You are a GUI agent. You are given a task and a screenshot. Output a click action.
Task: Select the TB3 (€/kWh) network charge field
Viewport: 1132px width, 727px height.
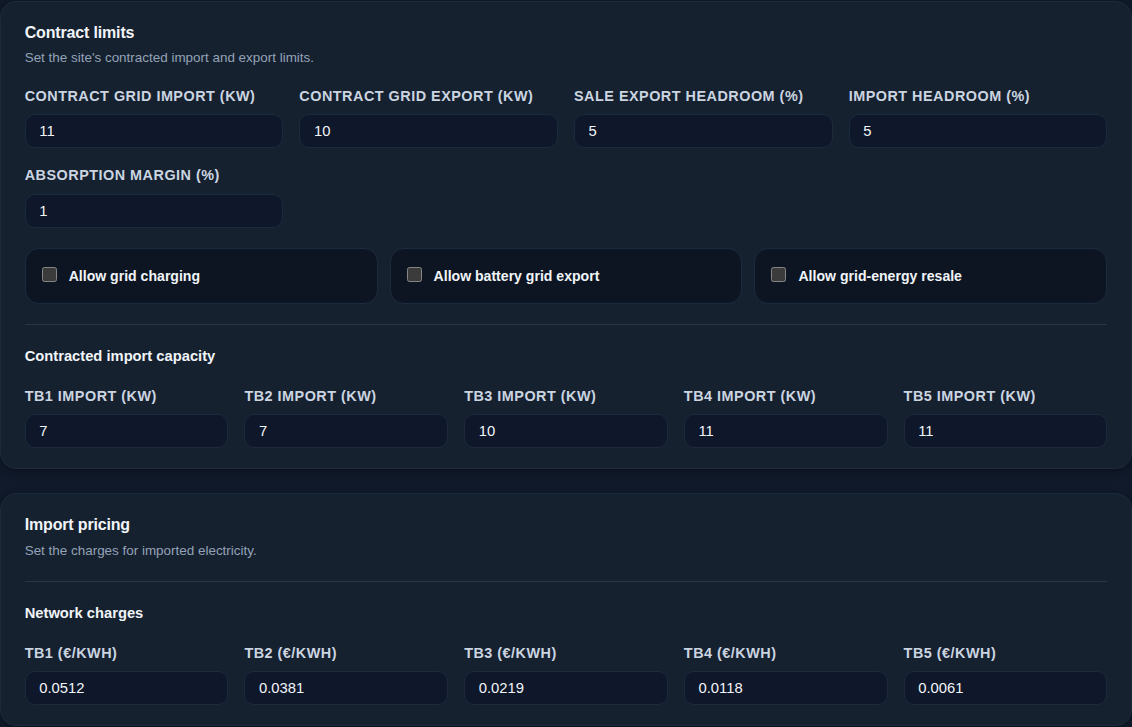(x=566, y=688)
